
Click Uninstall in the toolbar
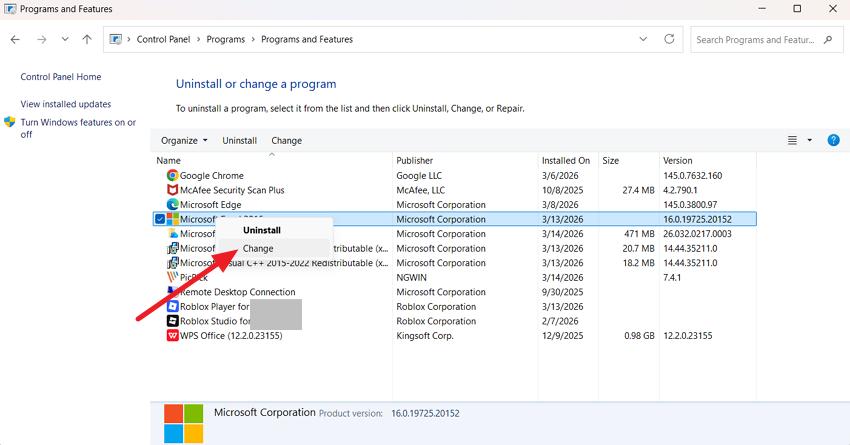[x=239, y=140]
